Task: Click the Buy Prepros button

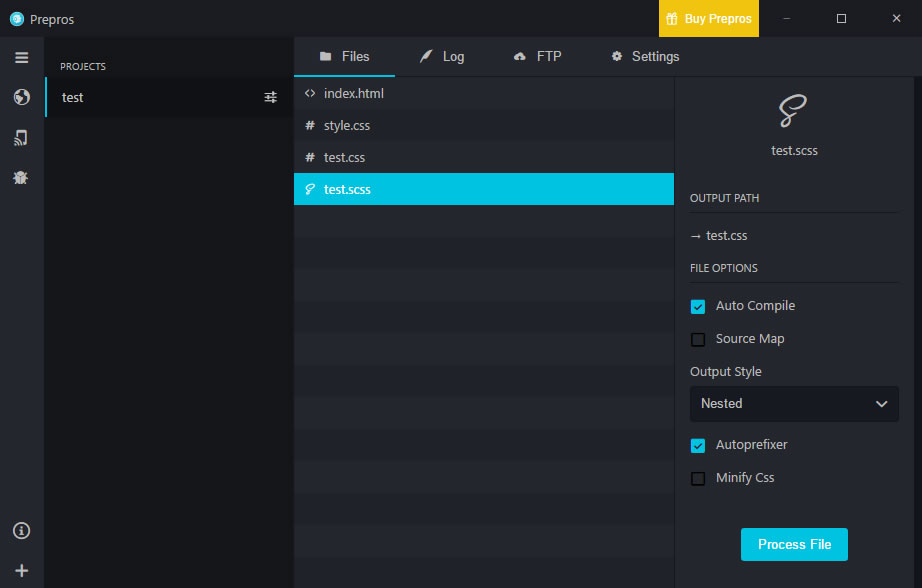Action: (x=708, y=19)
